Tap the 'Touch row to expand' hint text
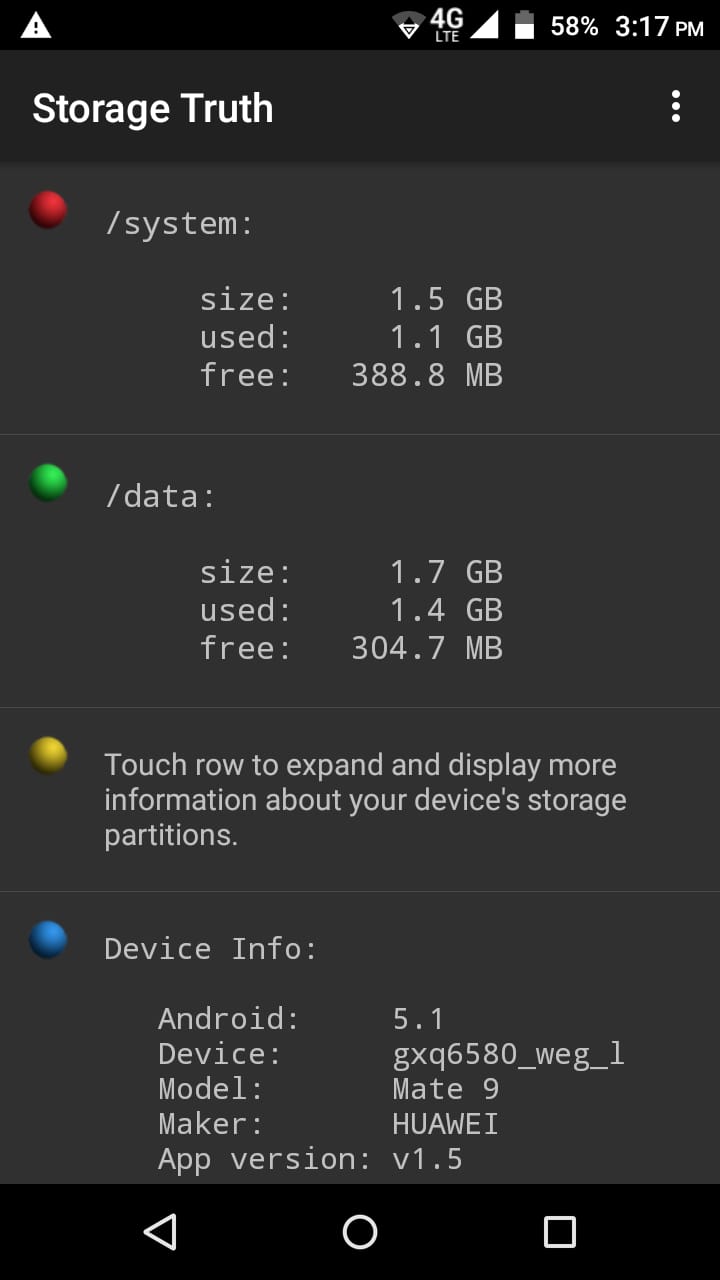Viewport: 720px width, 1280px height. coord(366,800)
